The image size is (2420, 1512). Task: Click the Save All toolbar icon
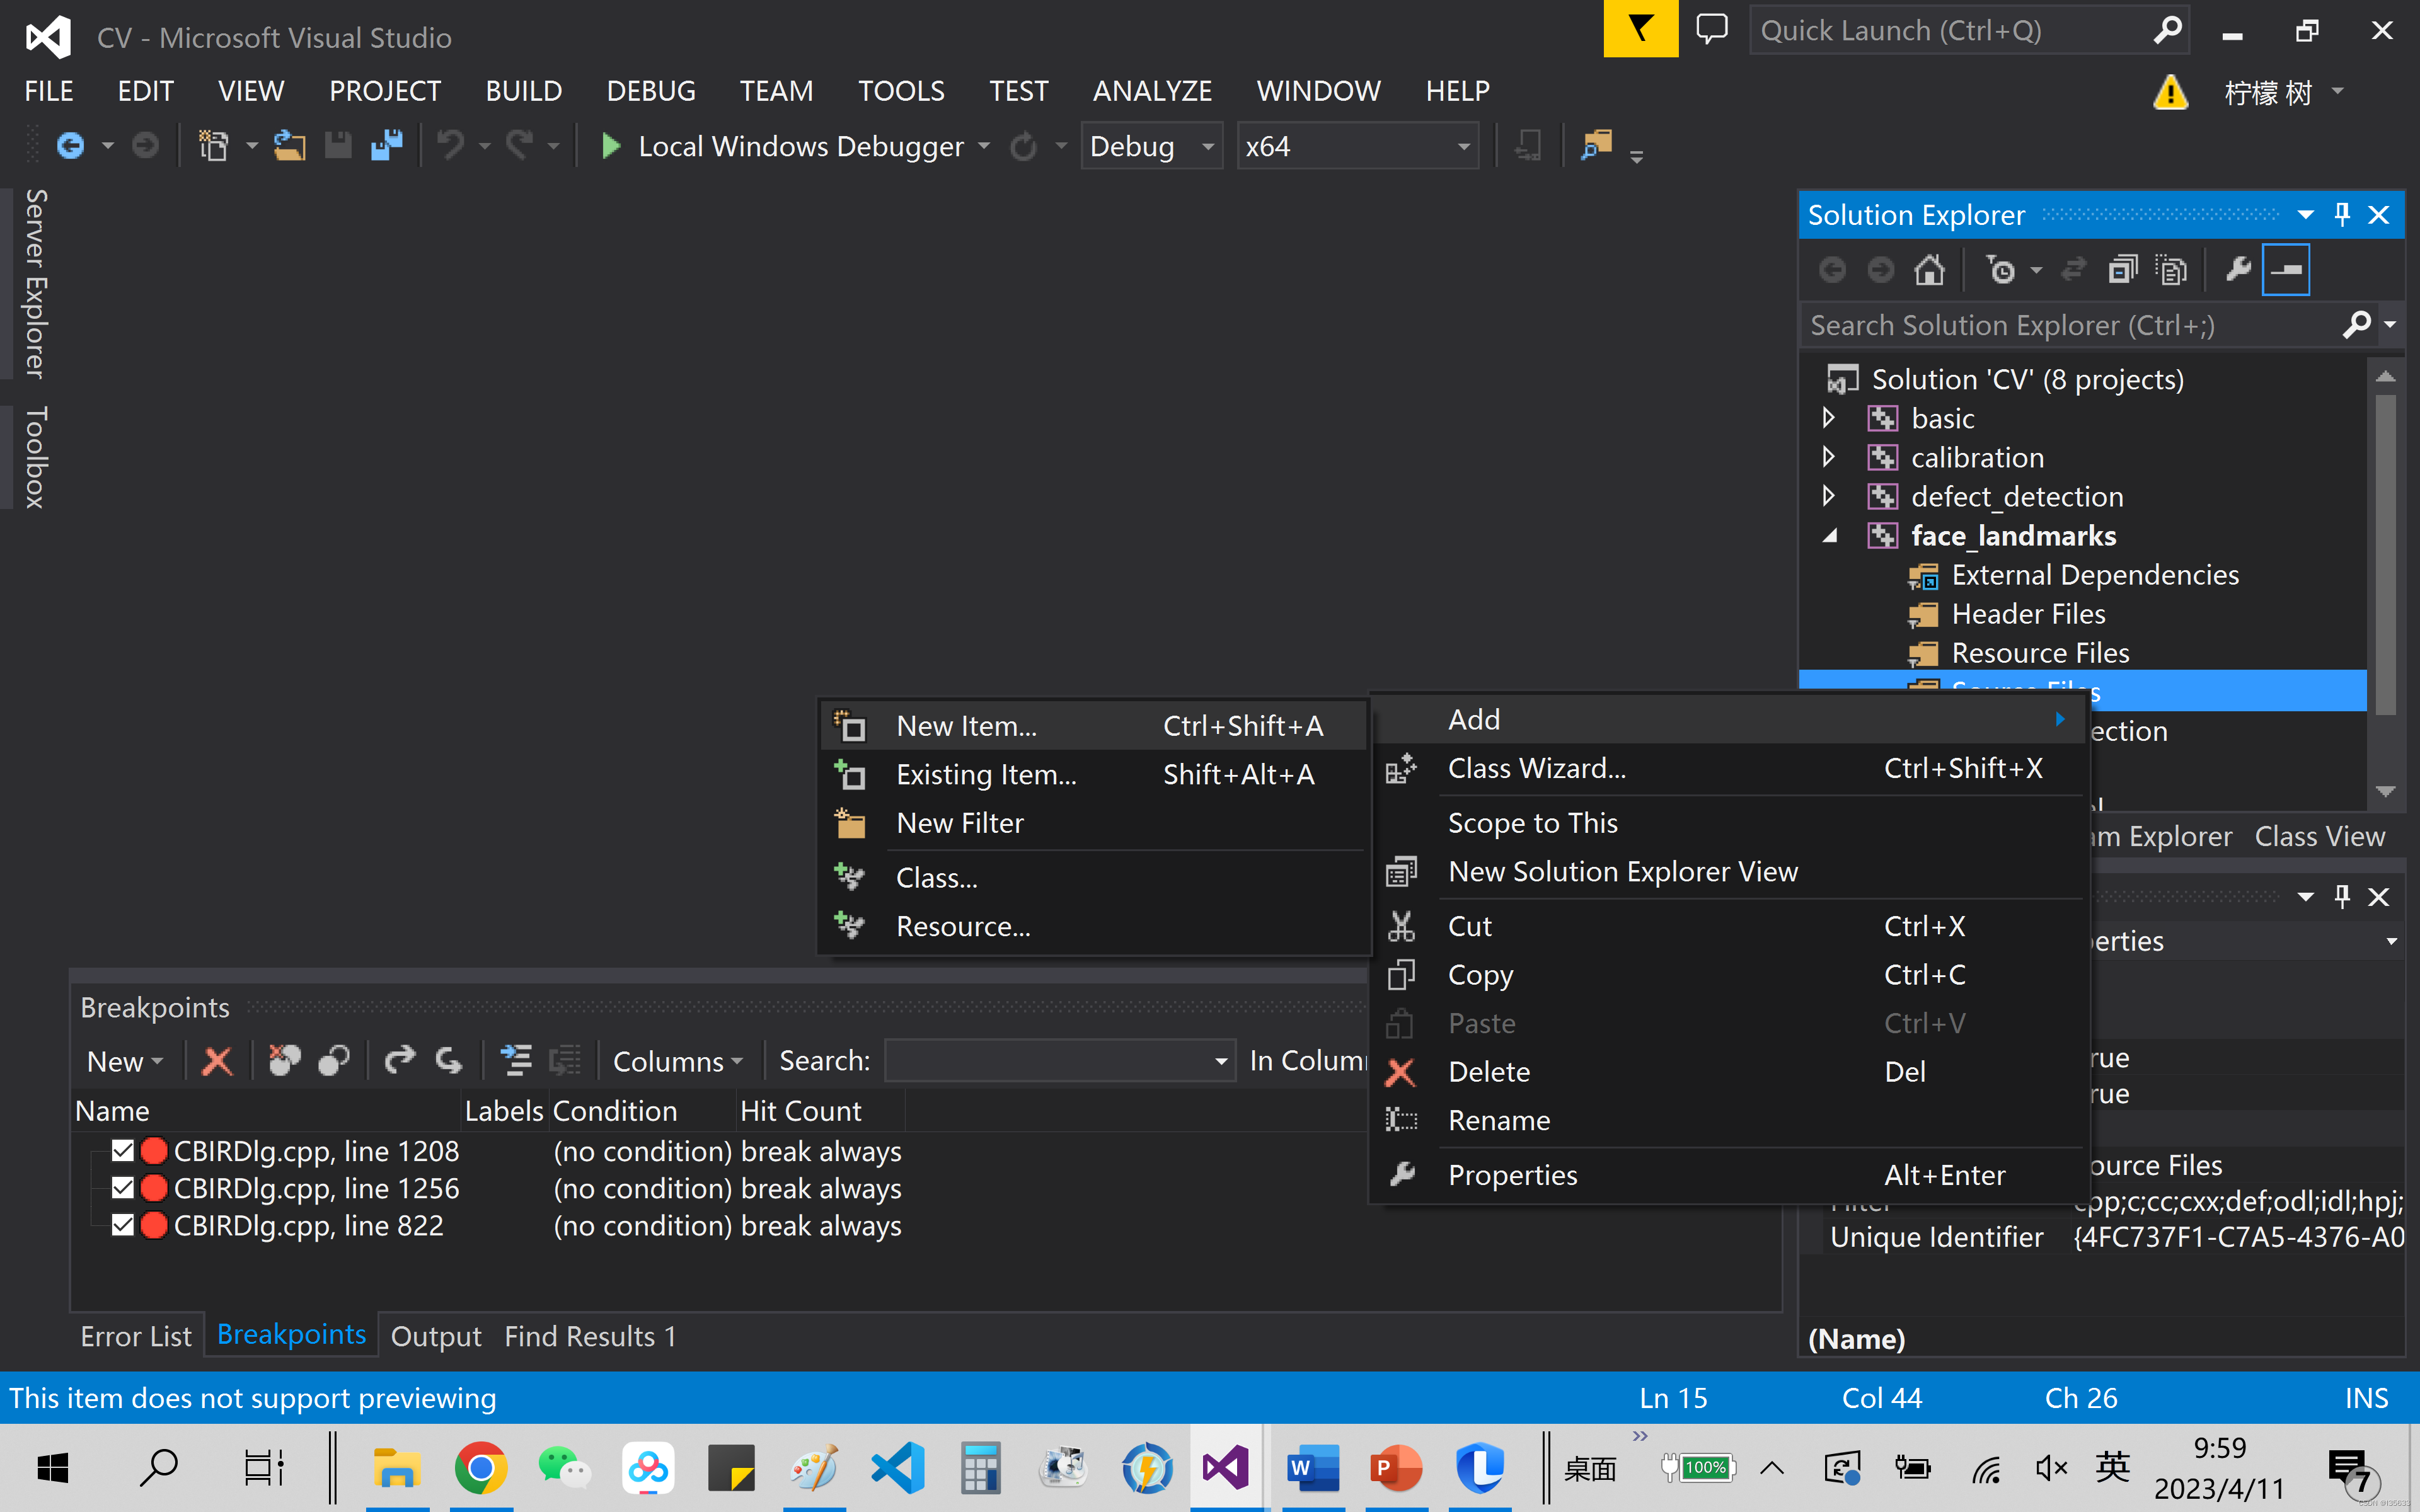387,146
